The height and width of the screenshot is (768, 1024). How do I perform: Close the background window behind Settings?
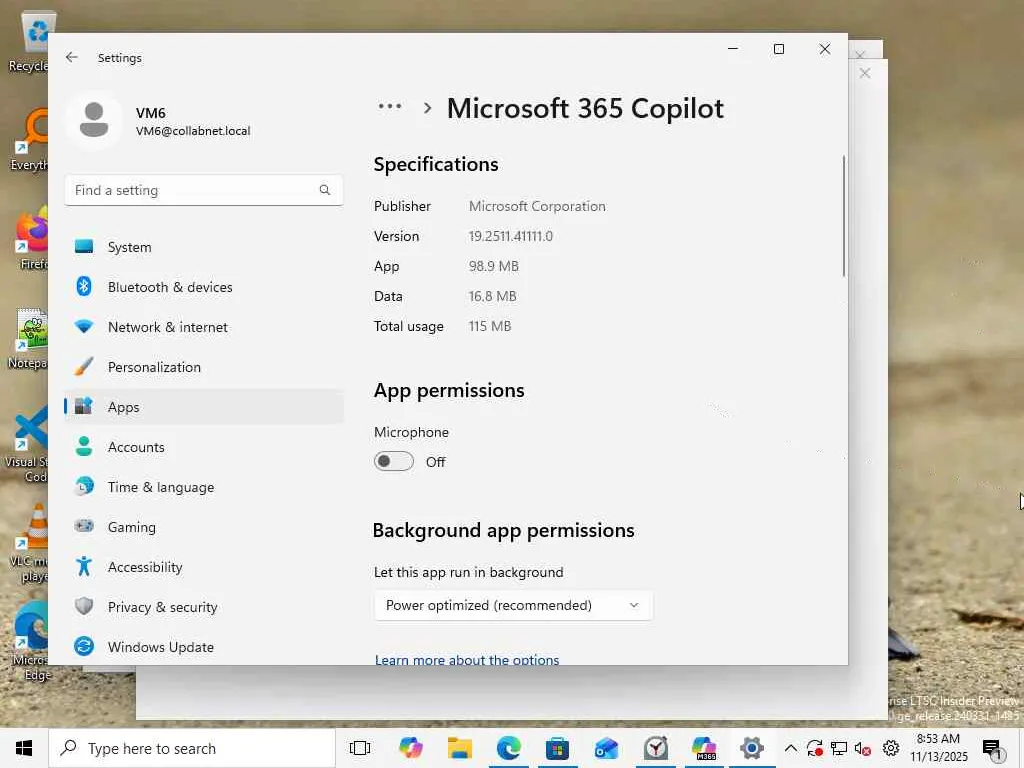coord(865,73)
